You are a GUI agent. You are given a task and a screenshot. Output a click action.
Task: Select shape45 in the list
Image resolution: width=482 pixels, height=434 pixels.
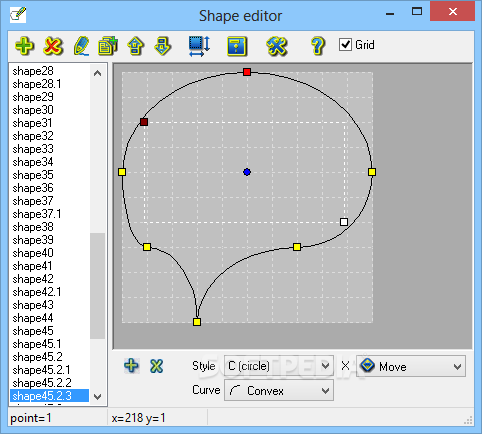point(33,331)
